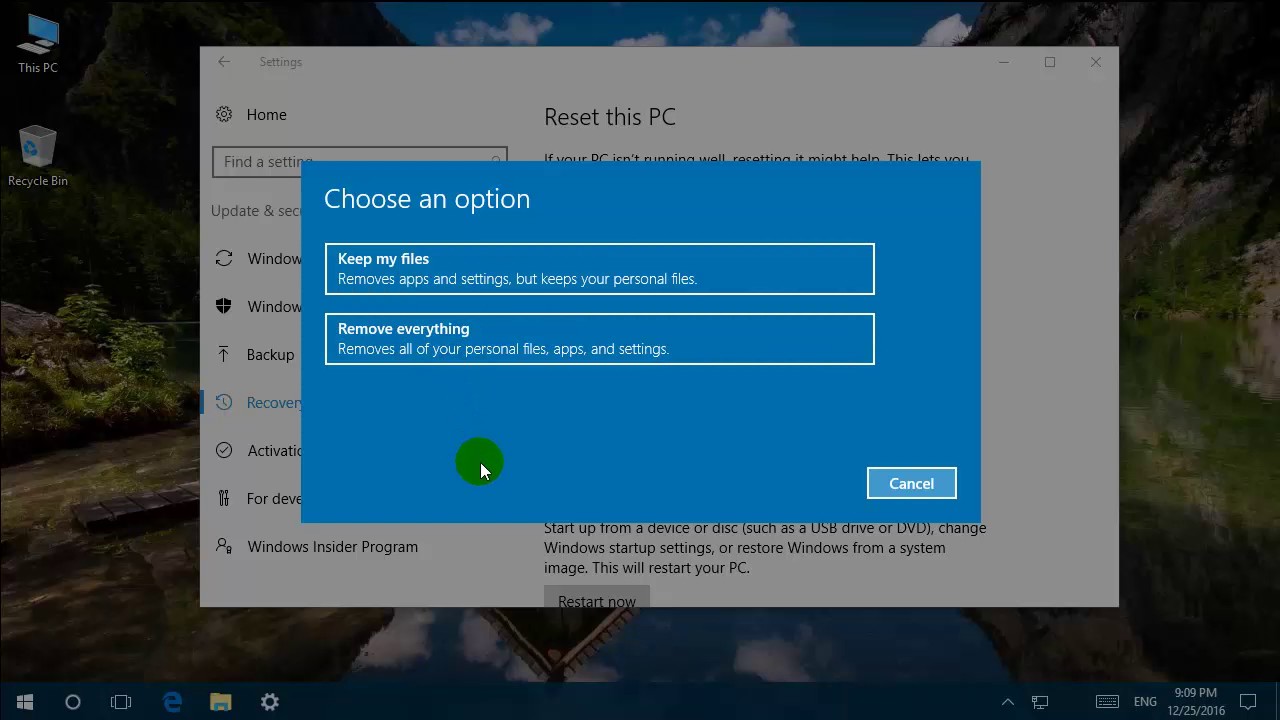Maximize the Settings window
This screenshot has width=1280, height=720.
click(1050, 62)
